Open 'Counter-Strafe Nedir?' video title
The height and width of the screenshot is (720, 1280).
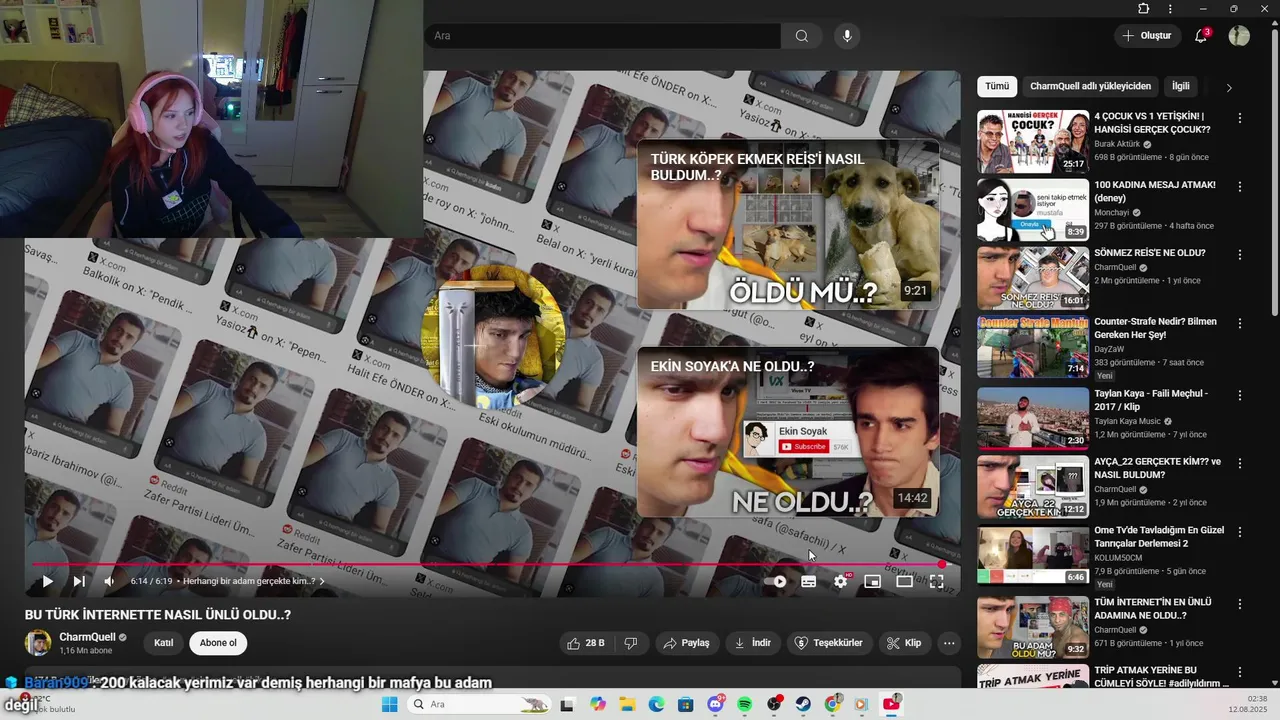(1155, 328)
